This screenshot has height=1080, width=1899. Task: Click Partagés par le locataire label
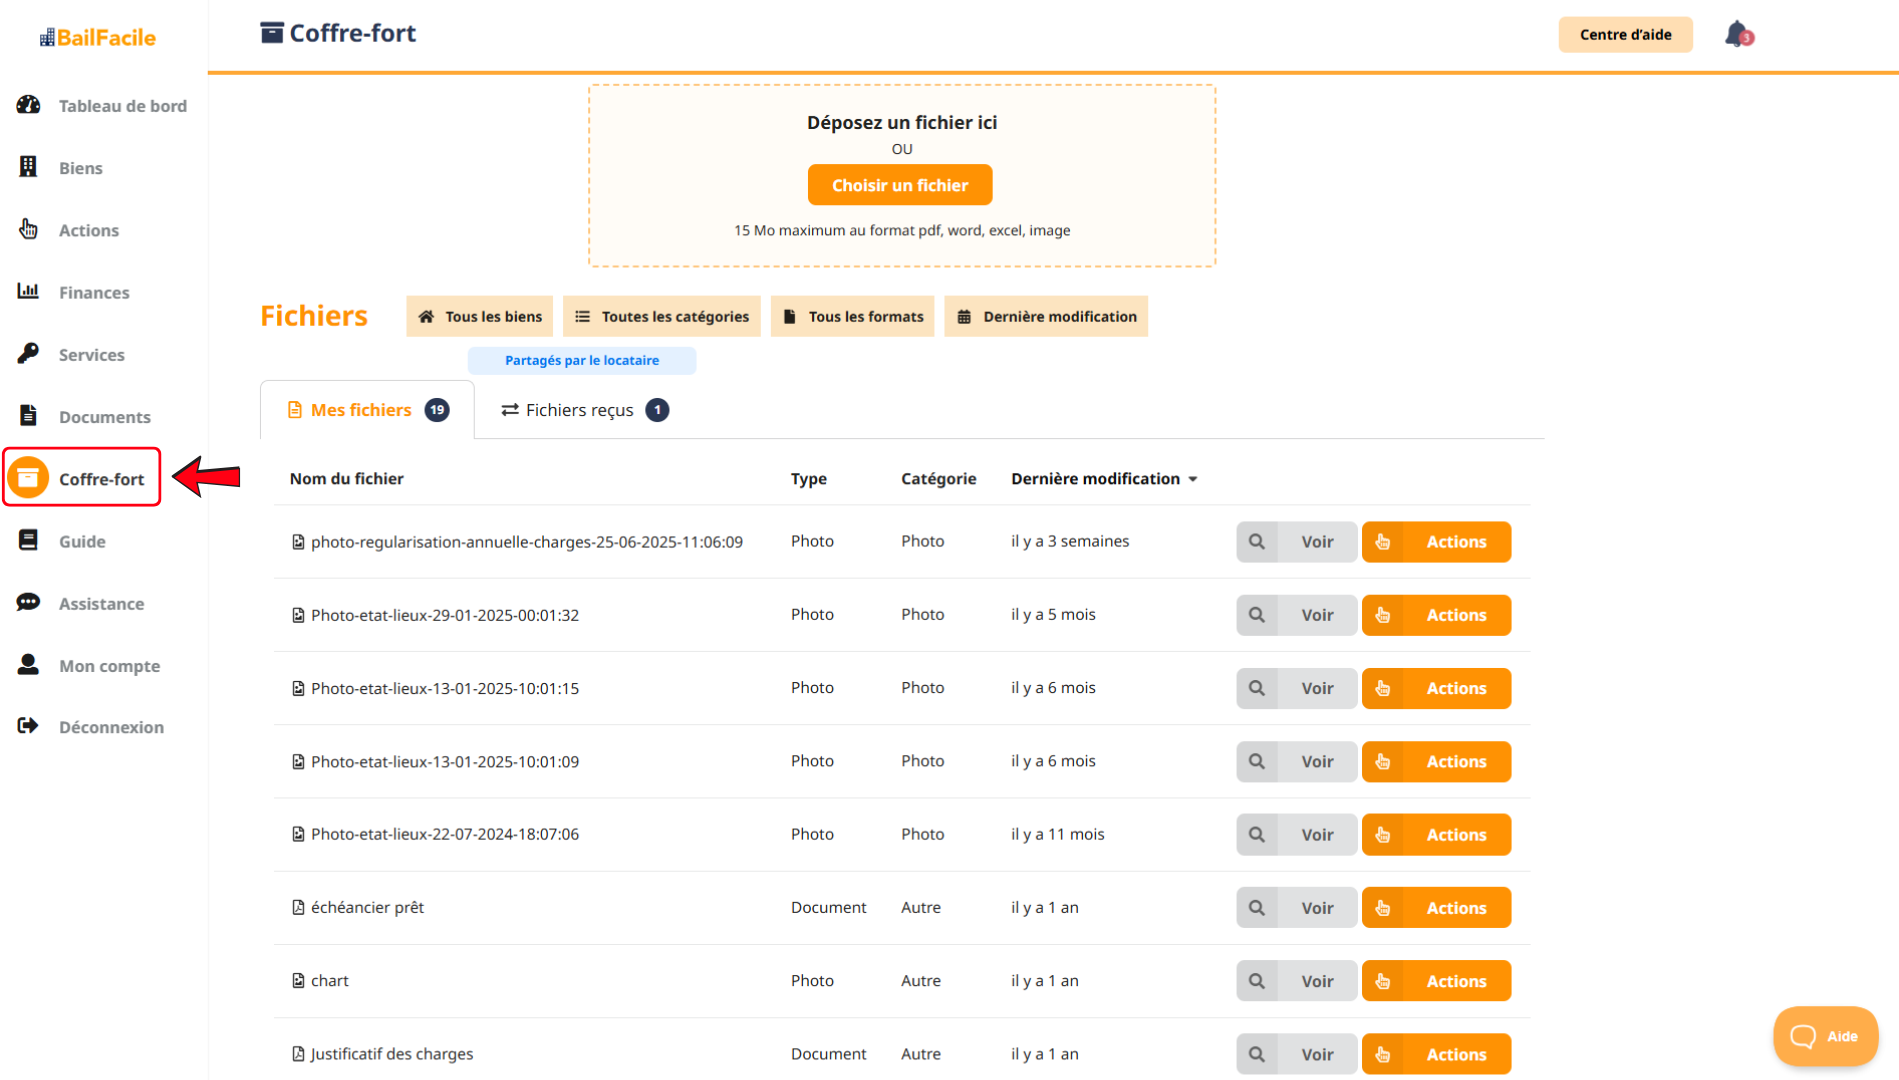[x=582, y=360]
